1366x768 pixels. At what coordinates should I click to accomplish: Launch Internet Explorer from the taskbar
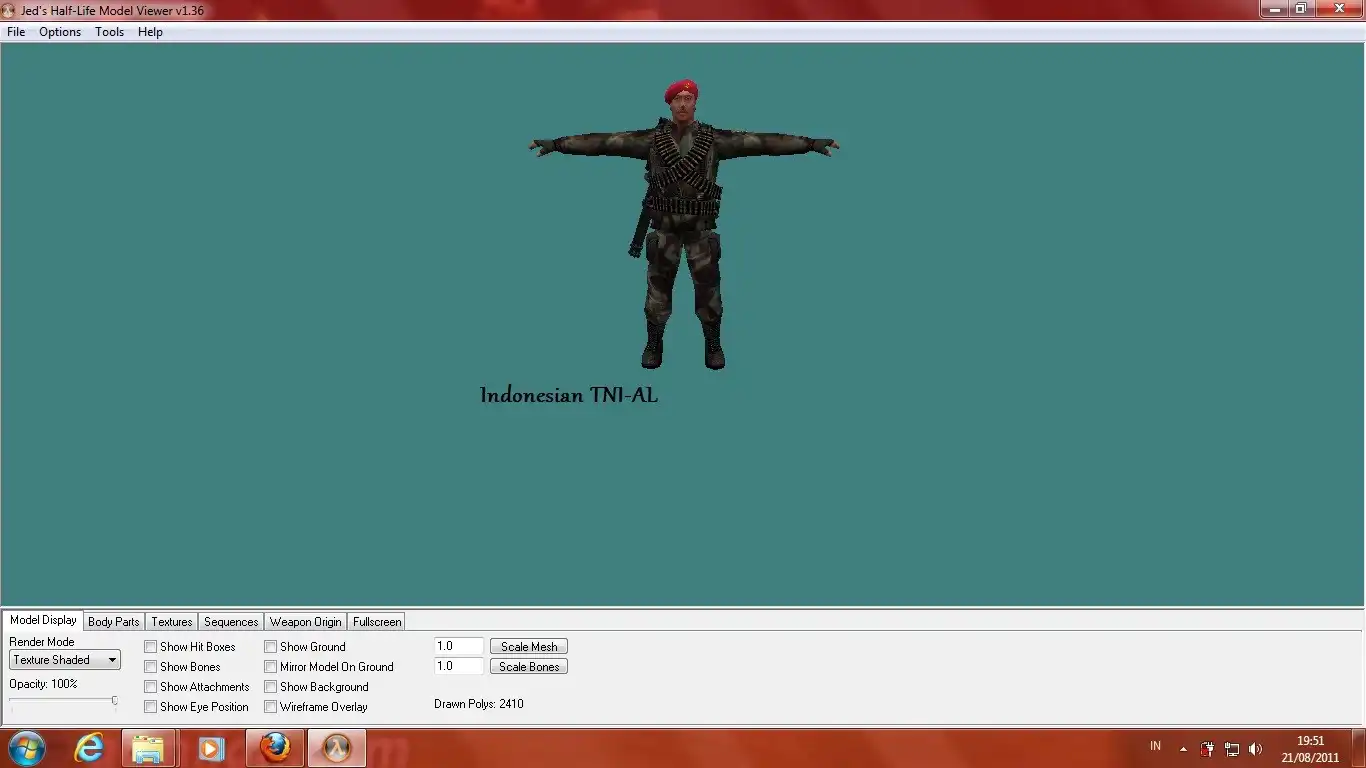[90, 747]
